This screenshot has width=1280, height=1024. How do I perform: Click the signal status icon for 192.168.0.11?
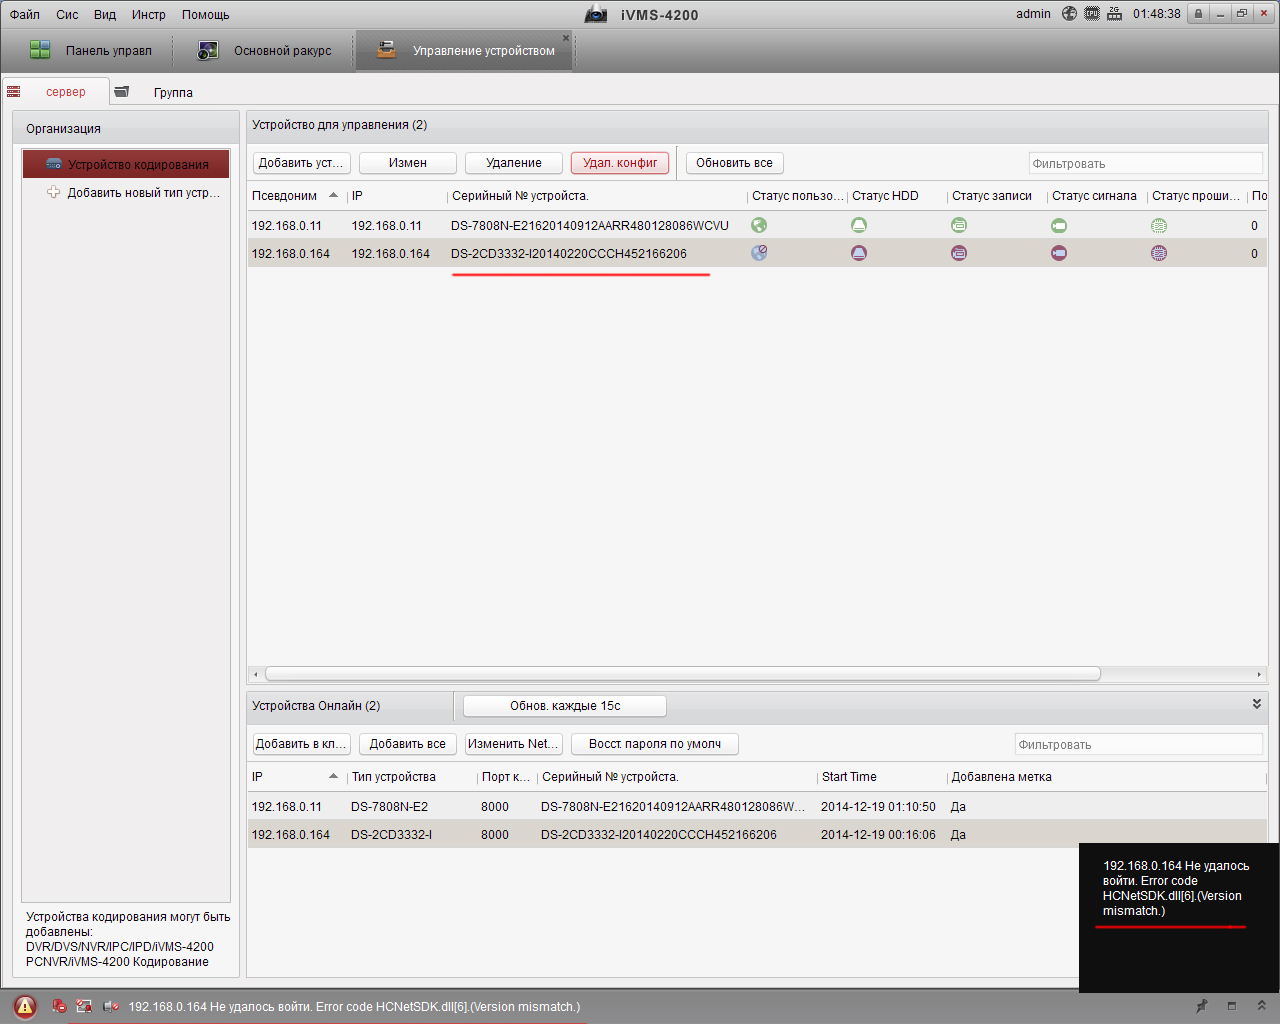1059,225
